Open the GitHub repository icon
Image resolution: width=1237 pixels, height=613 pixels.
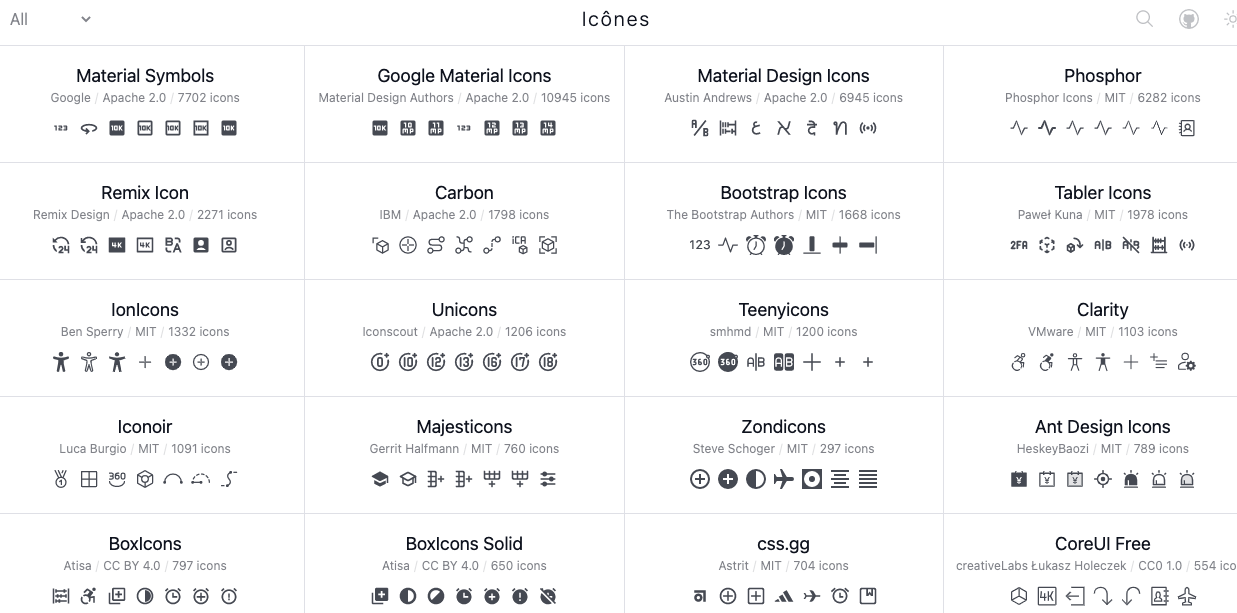(x=1188, y=19)
